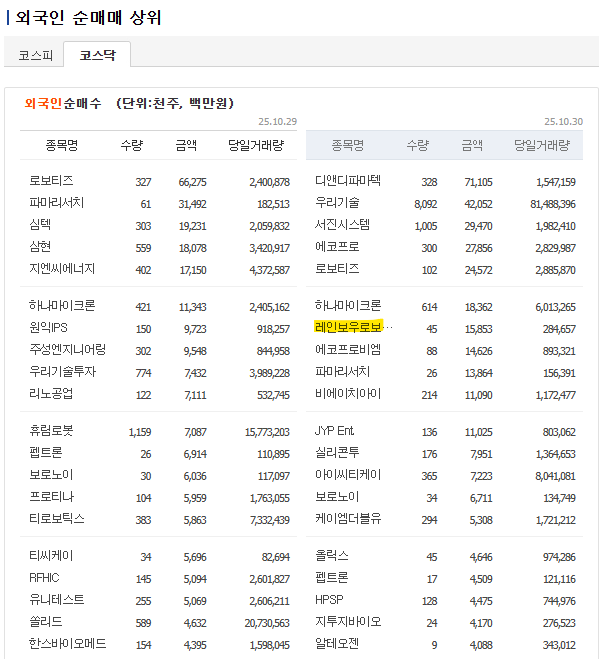
Task: Click 외국인 순매매 상위 heading
Action: coord(89,18)
